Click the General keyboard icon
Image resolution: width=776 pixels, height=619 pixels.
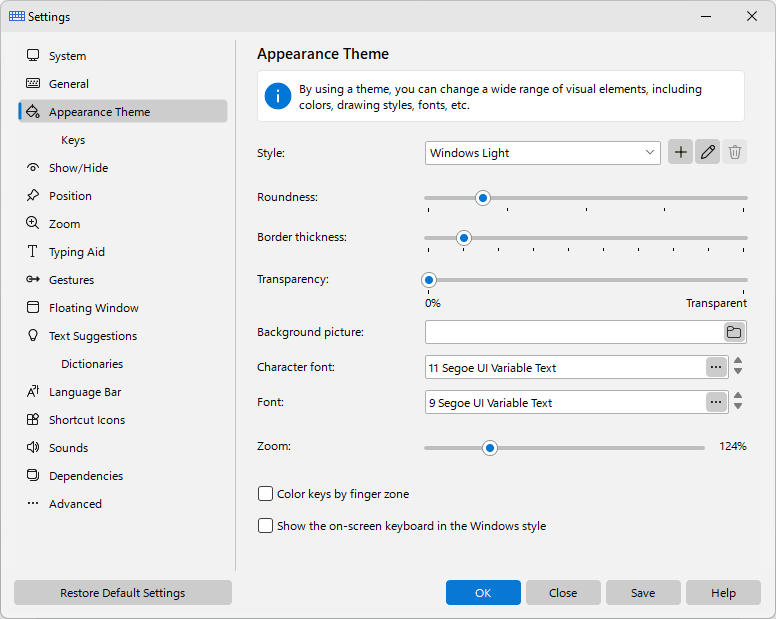(33, 83)
